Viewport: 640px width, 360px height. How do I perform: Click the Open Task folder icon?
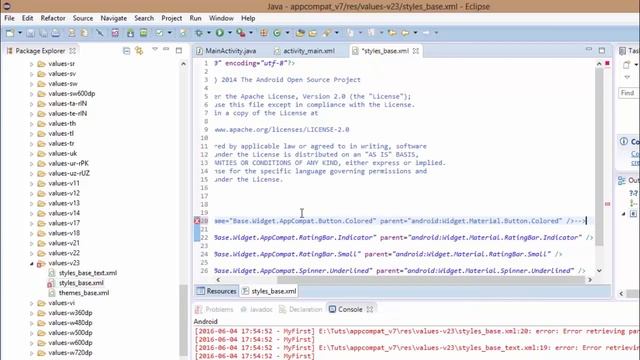click(x=313, y=33)
